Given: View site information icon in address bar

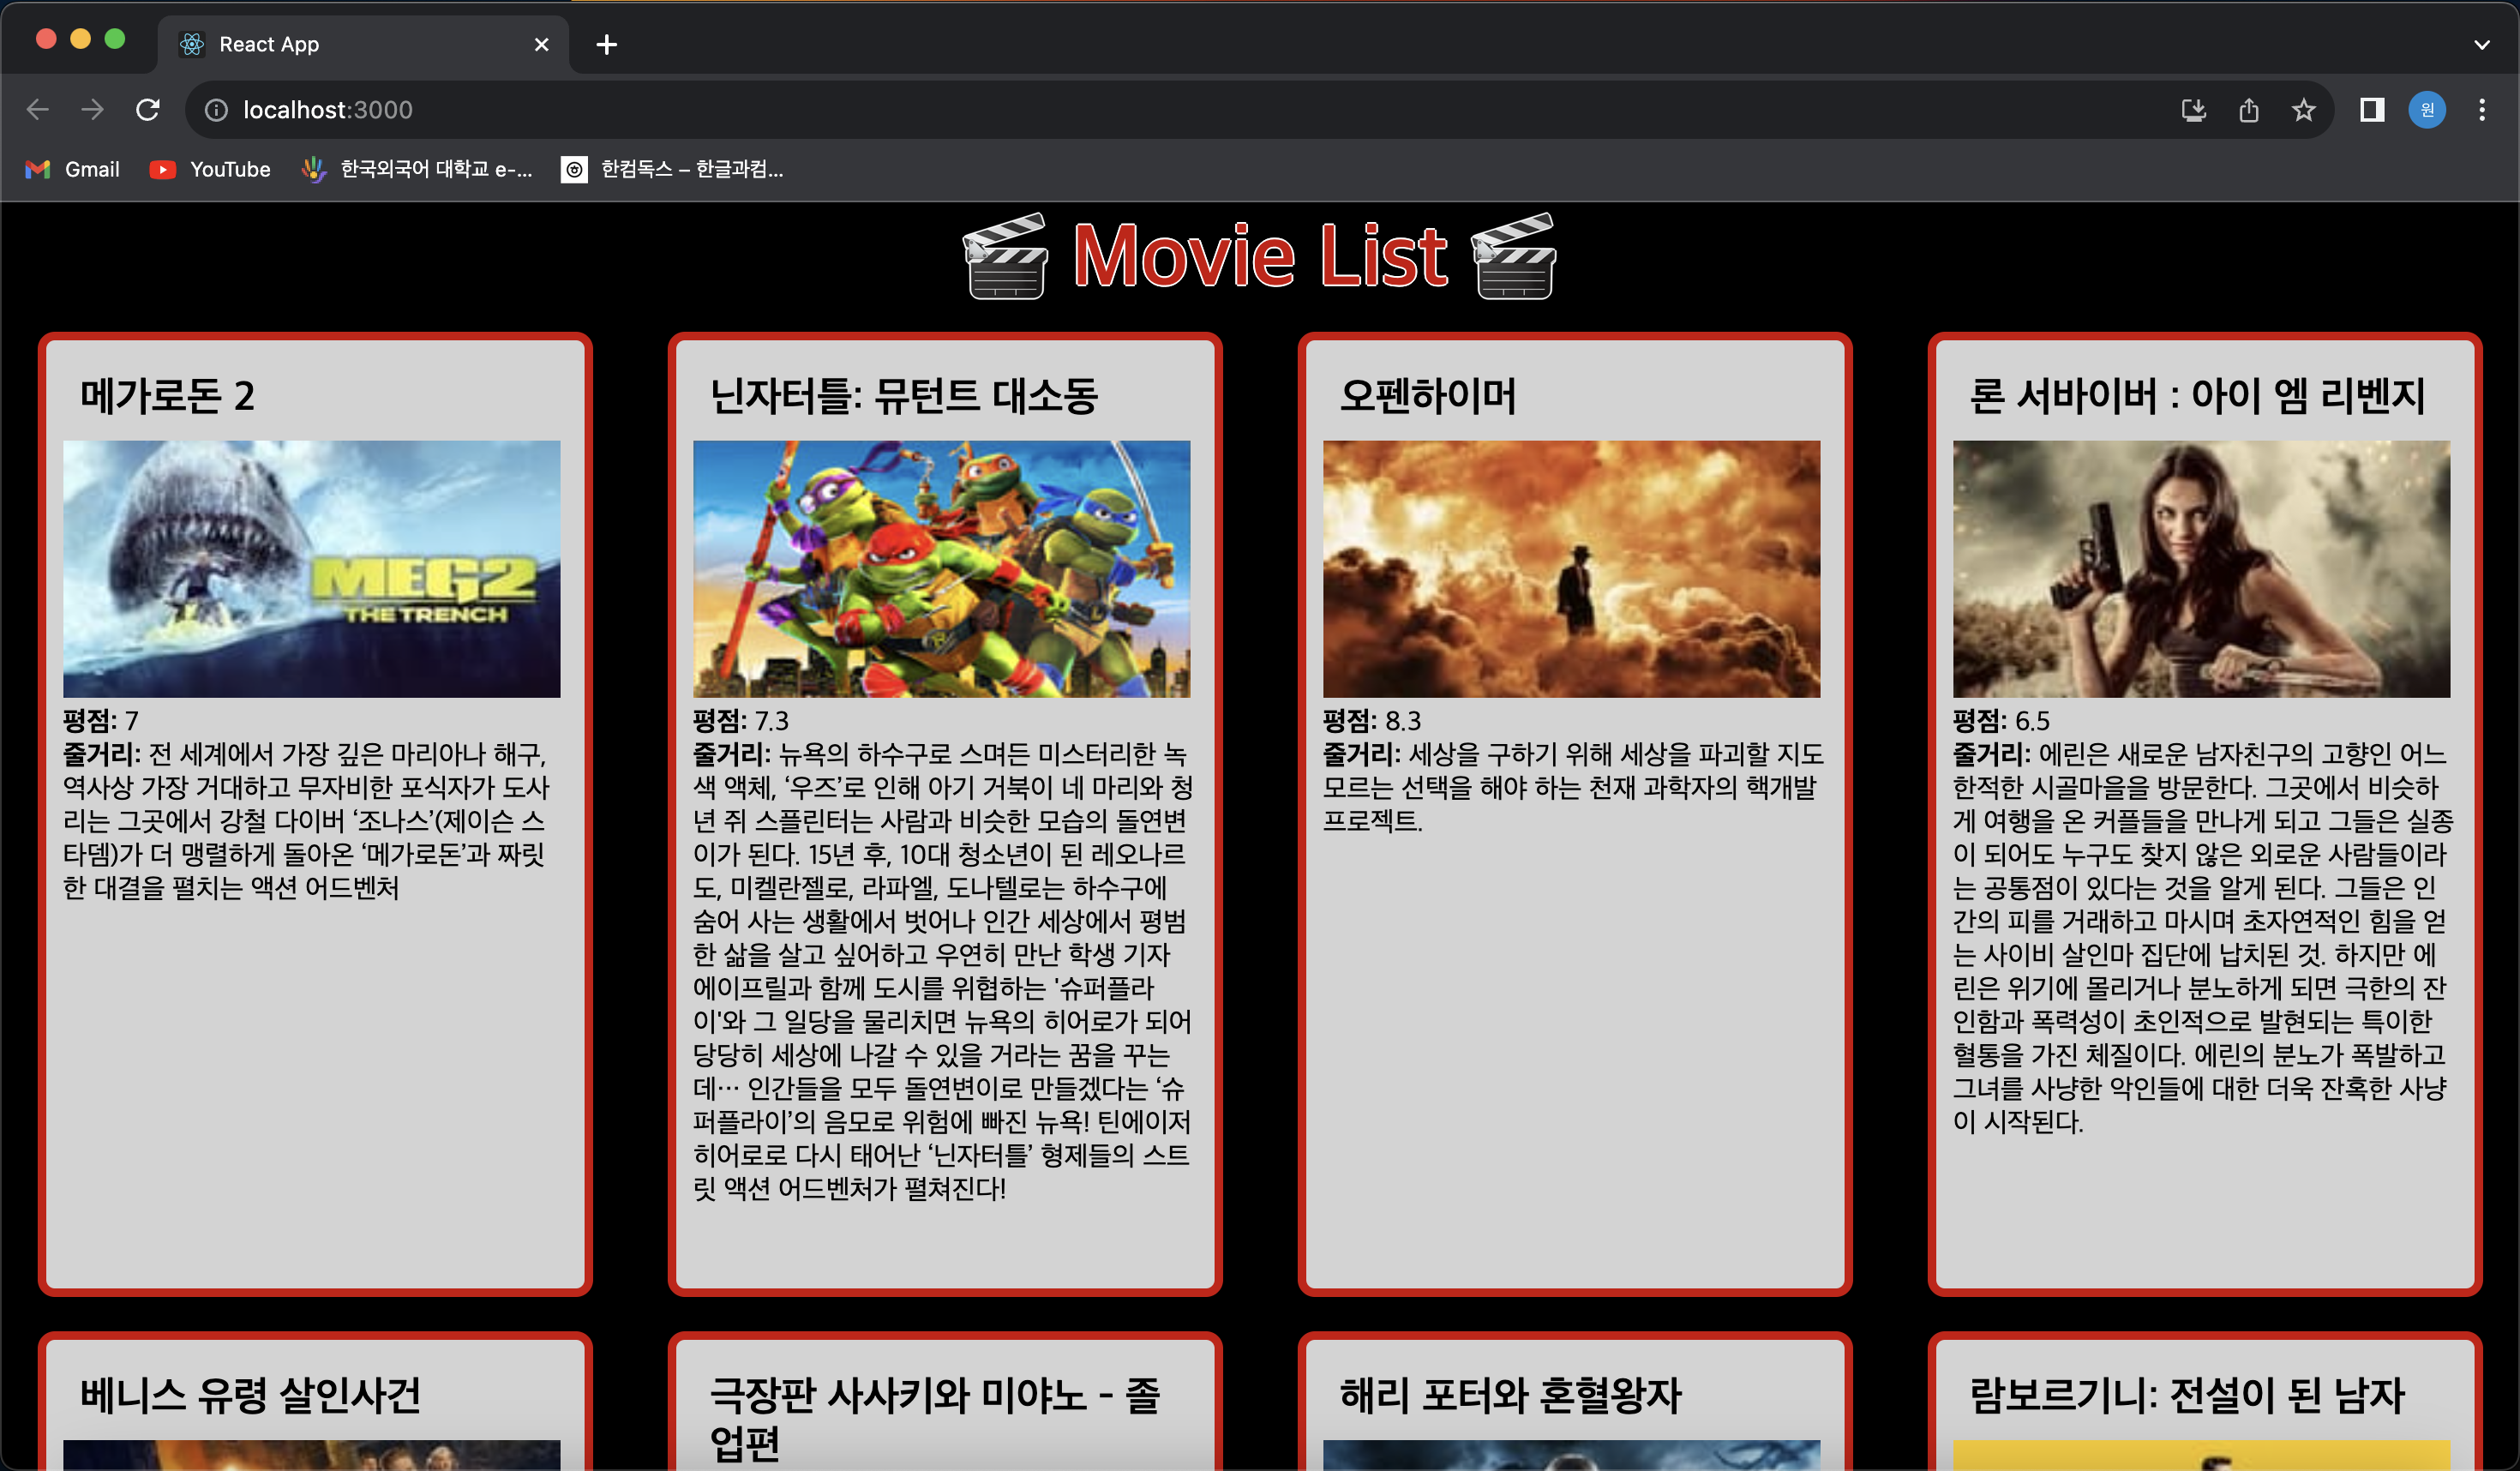Looking at the screenshot, I should (216, 110).
